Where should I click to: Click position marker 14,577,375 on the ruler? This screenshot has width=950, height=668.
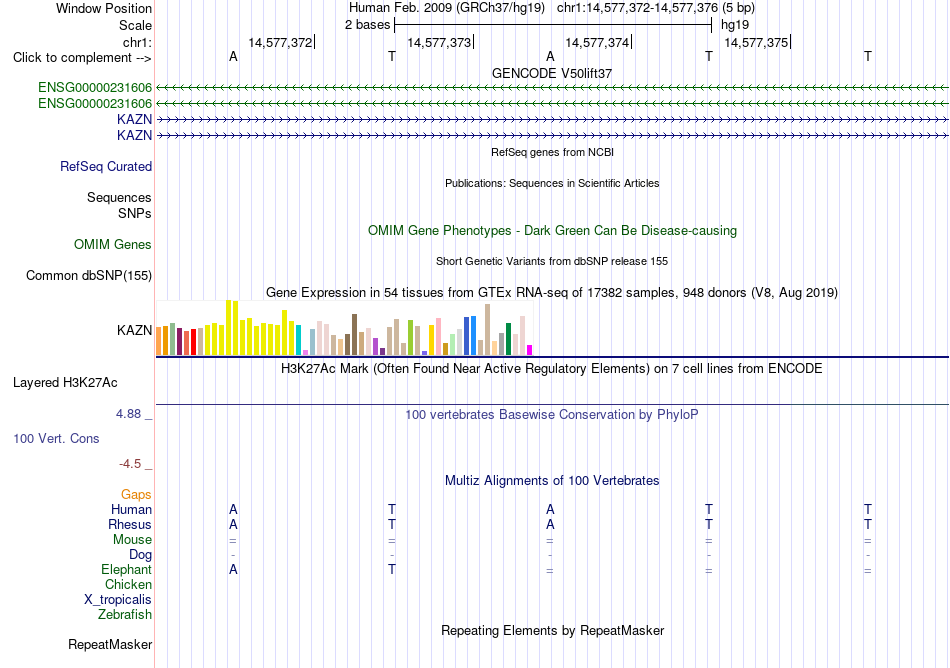[x=757, y=42]
